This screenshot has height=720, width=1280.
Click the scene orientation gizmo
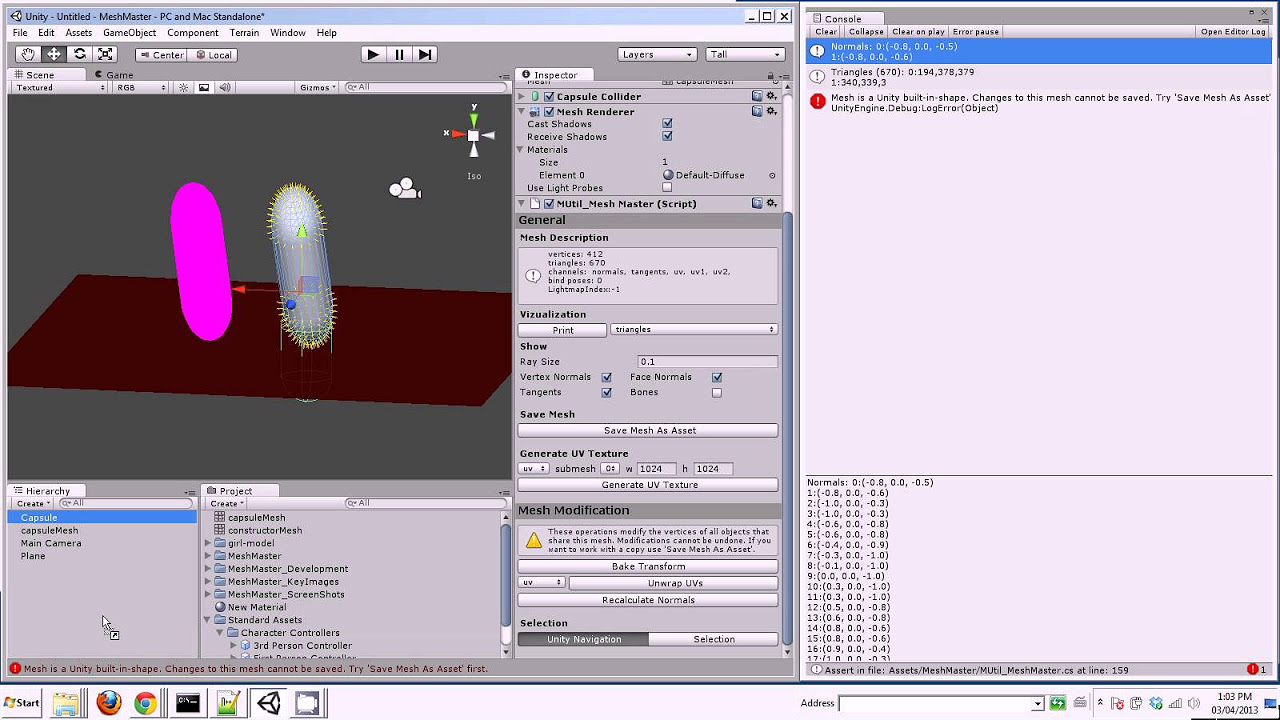(x=473, y=134)
